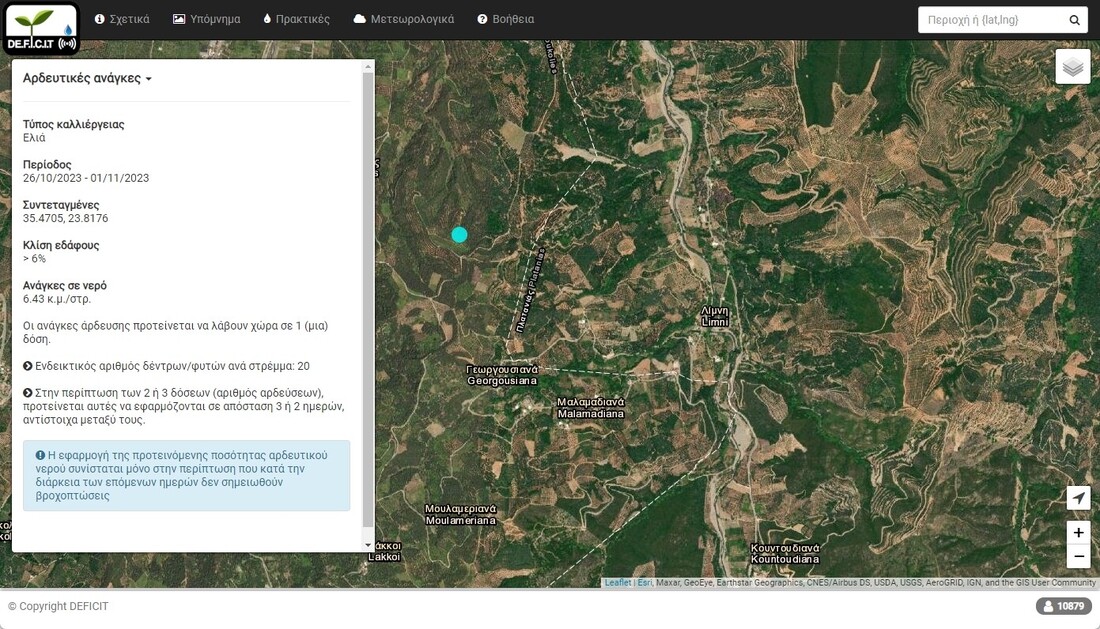Open the Υπόμνημα menu item
The image size is (1100, 629).
pos(206,19)
